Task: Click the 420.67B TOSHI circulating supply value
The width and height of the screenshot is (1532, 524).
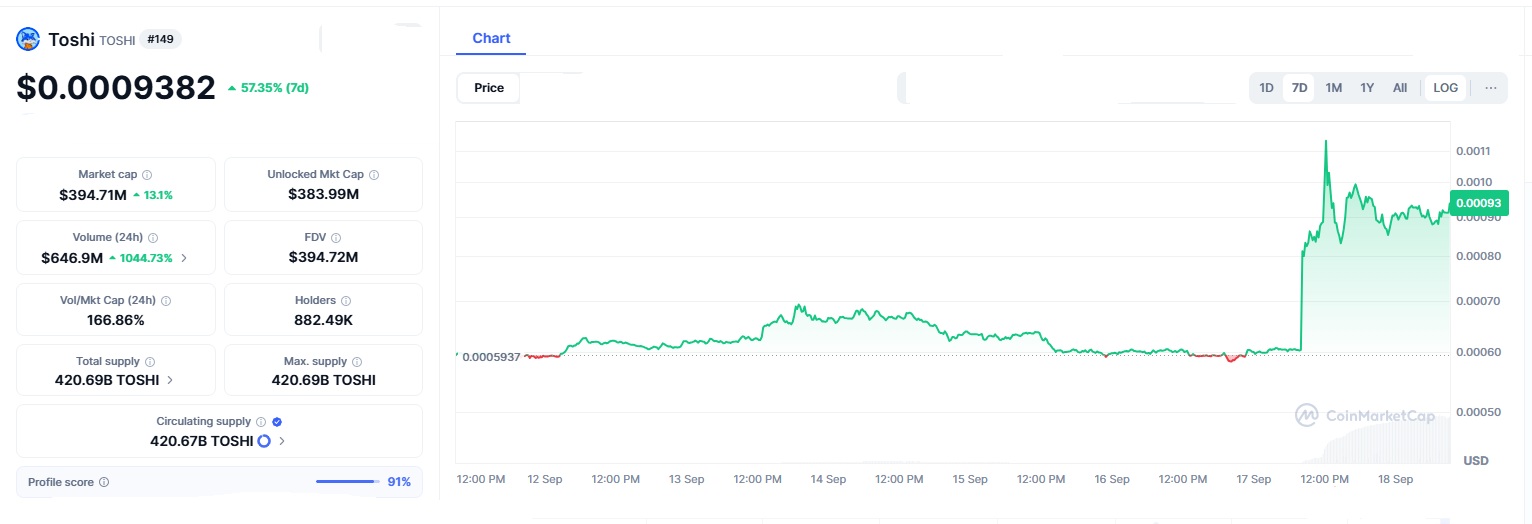Action: point(202,441)
